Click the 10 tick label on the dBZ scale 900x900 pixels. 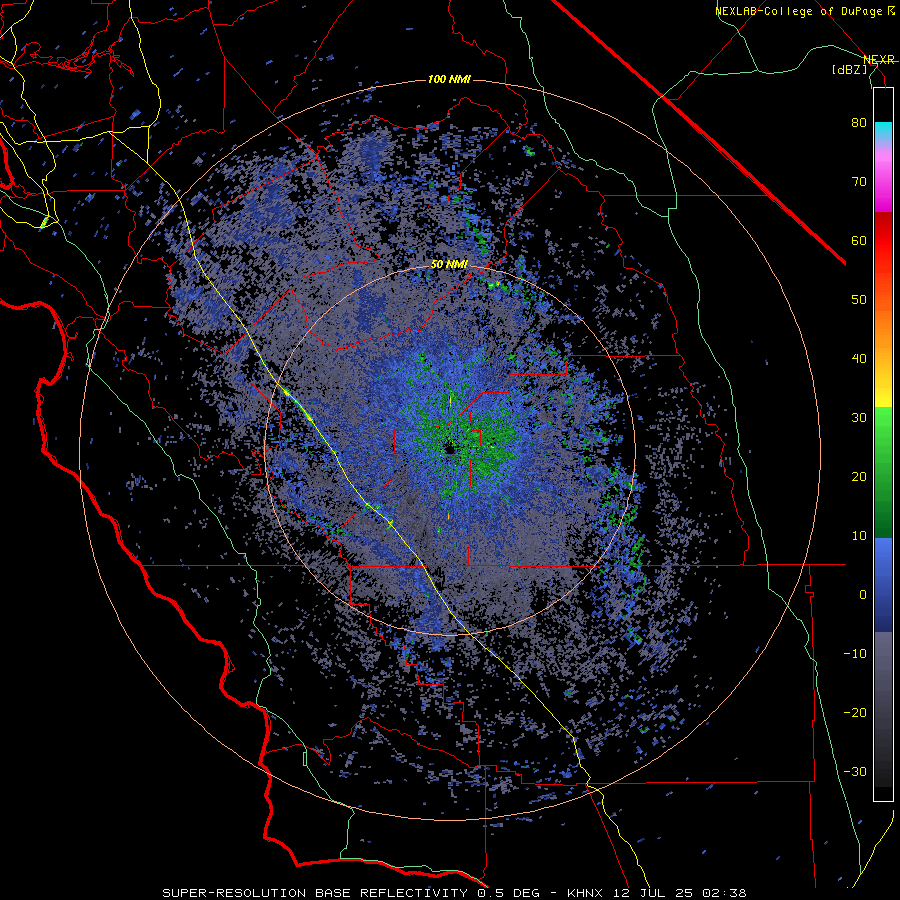[x=859, y=536]
